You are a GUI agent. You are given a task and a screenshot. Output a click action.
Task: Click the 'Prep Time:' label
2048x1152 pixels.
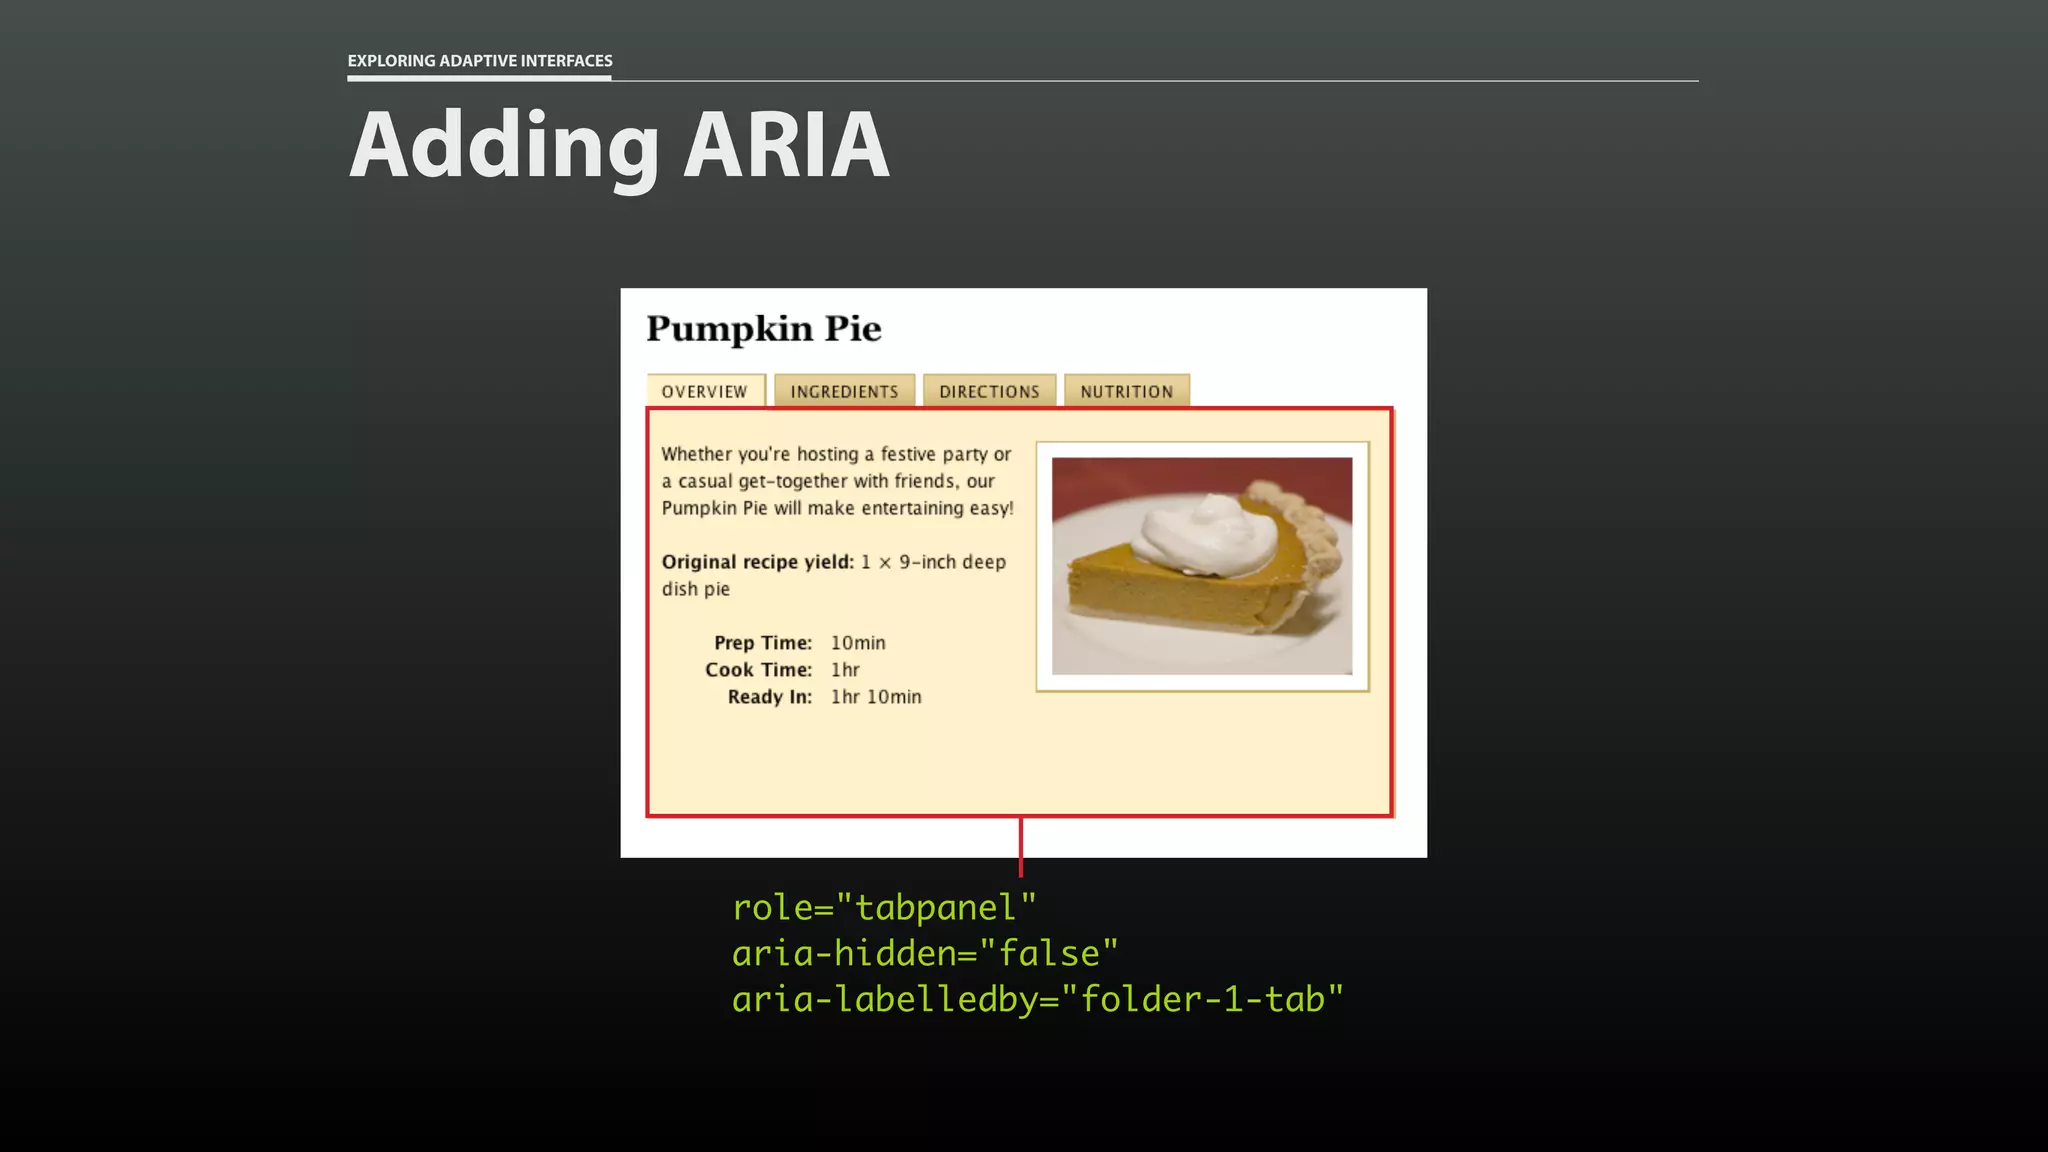pos(763,643)
